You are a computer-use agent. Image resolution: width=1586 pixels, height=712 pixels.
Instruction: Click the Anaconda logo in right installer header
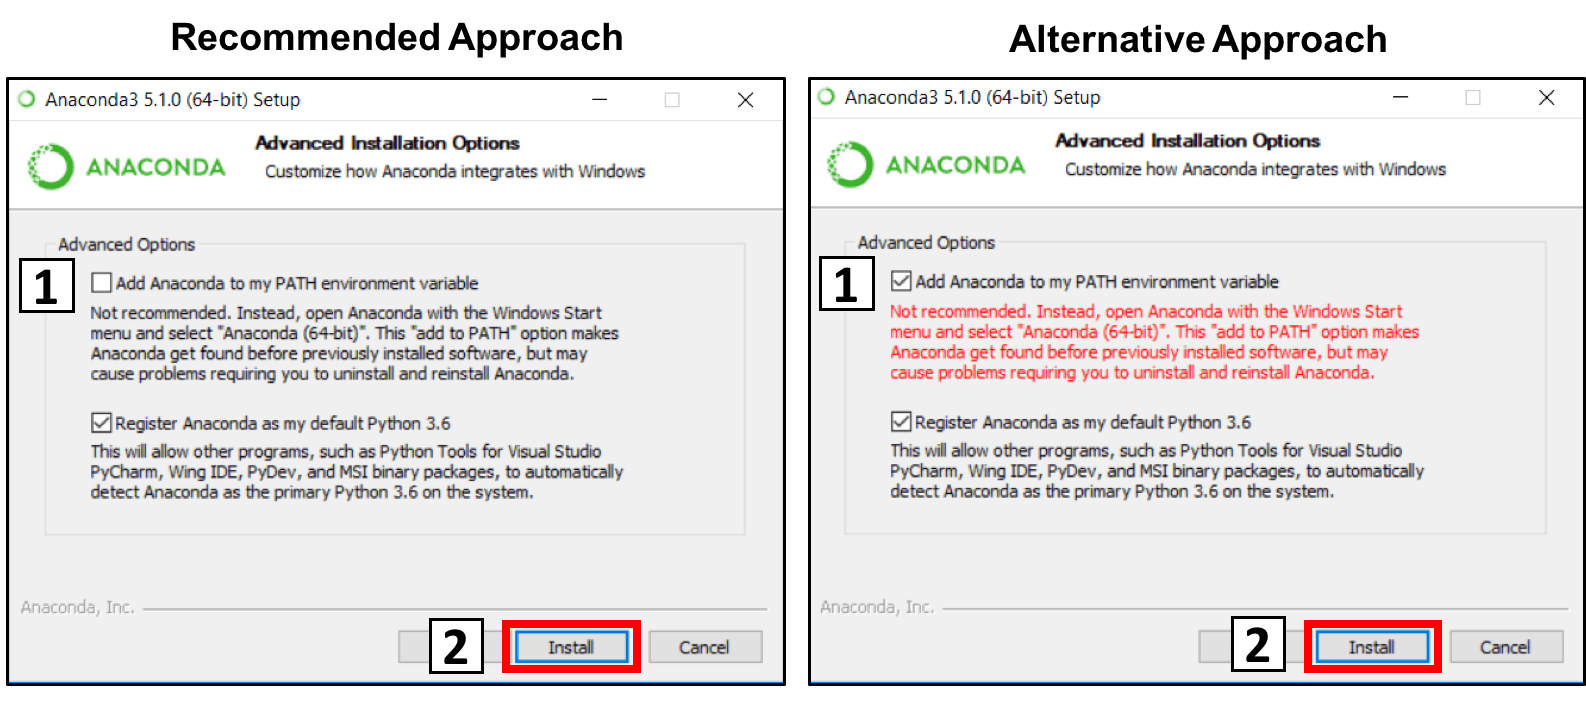pyautogui.click(x=926, y=165)
